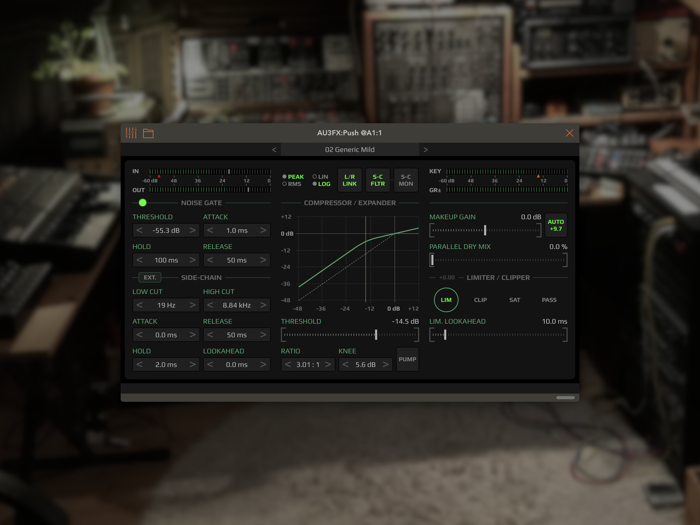The height and width of the screenshot is (525, 700).
Task: Go to next preset arrow
Action: click(425, 150)
